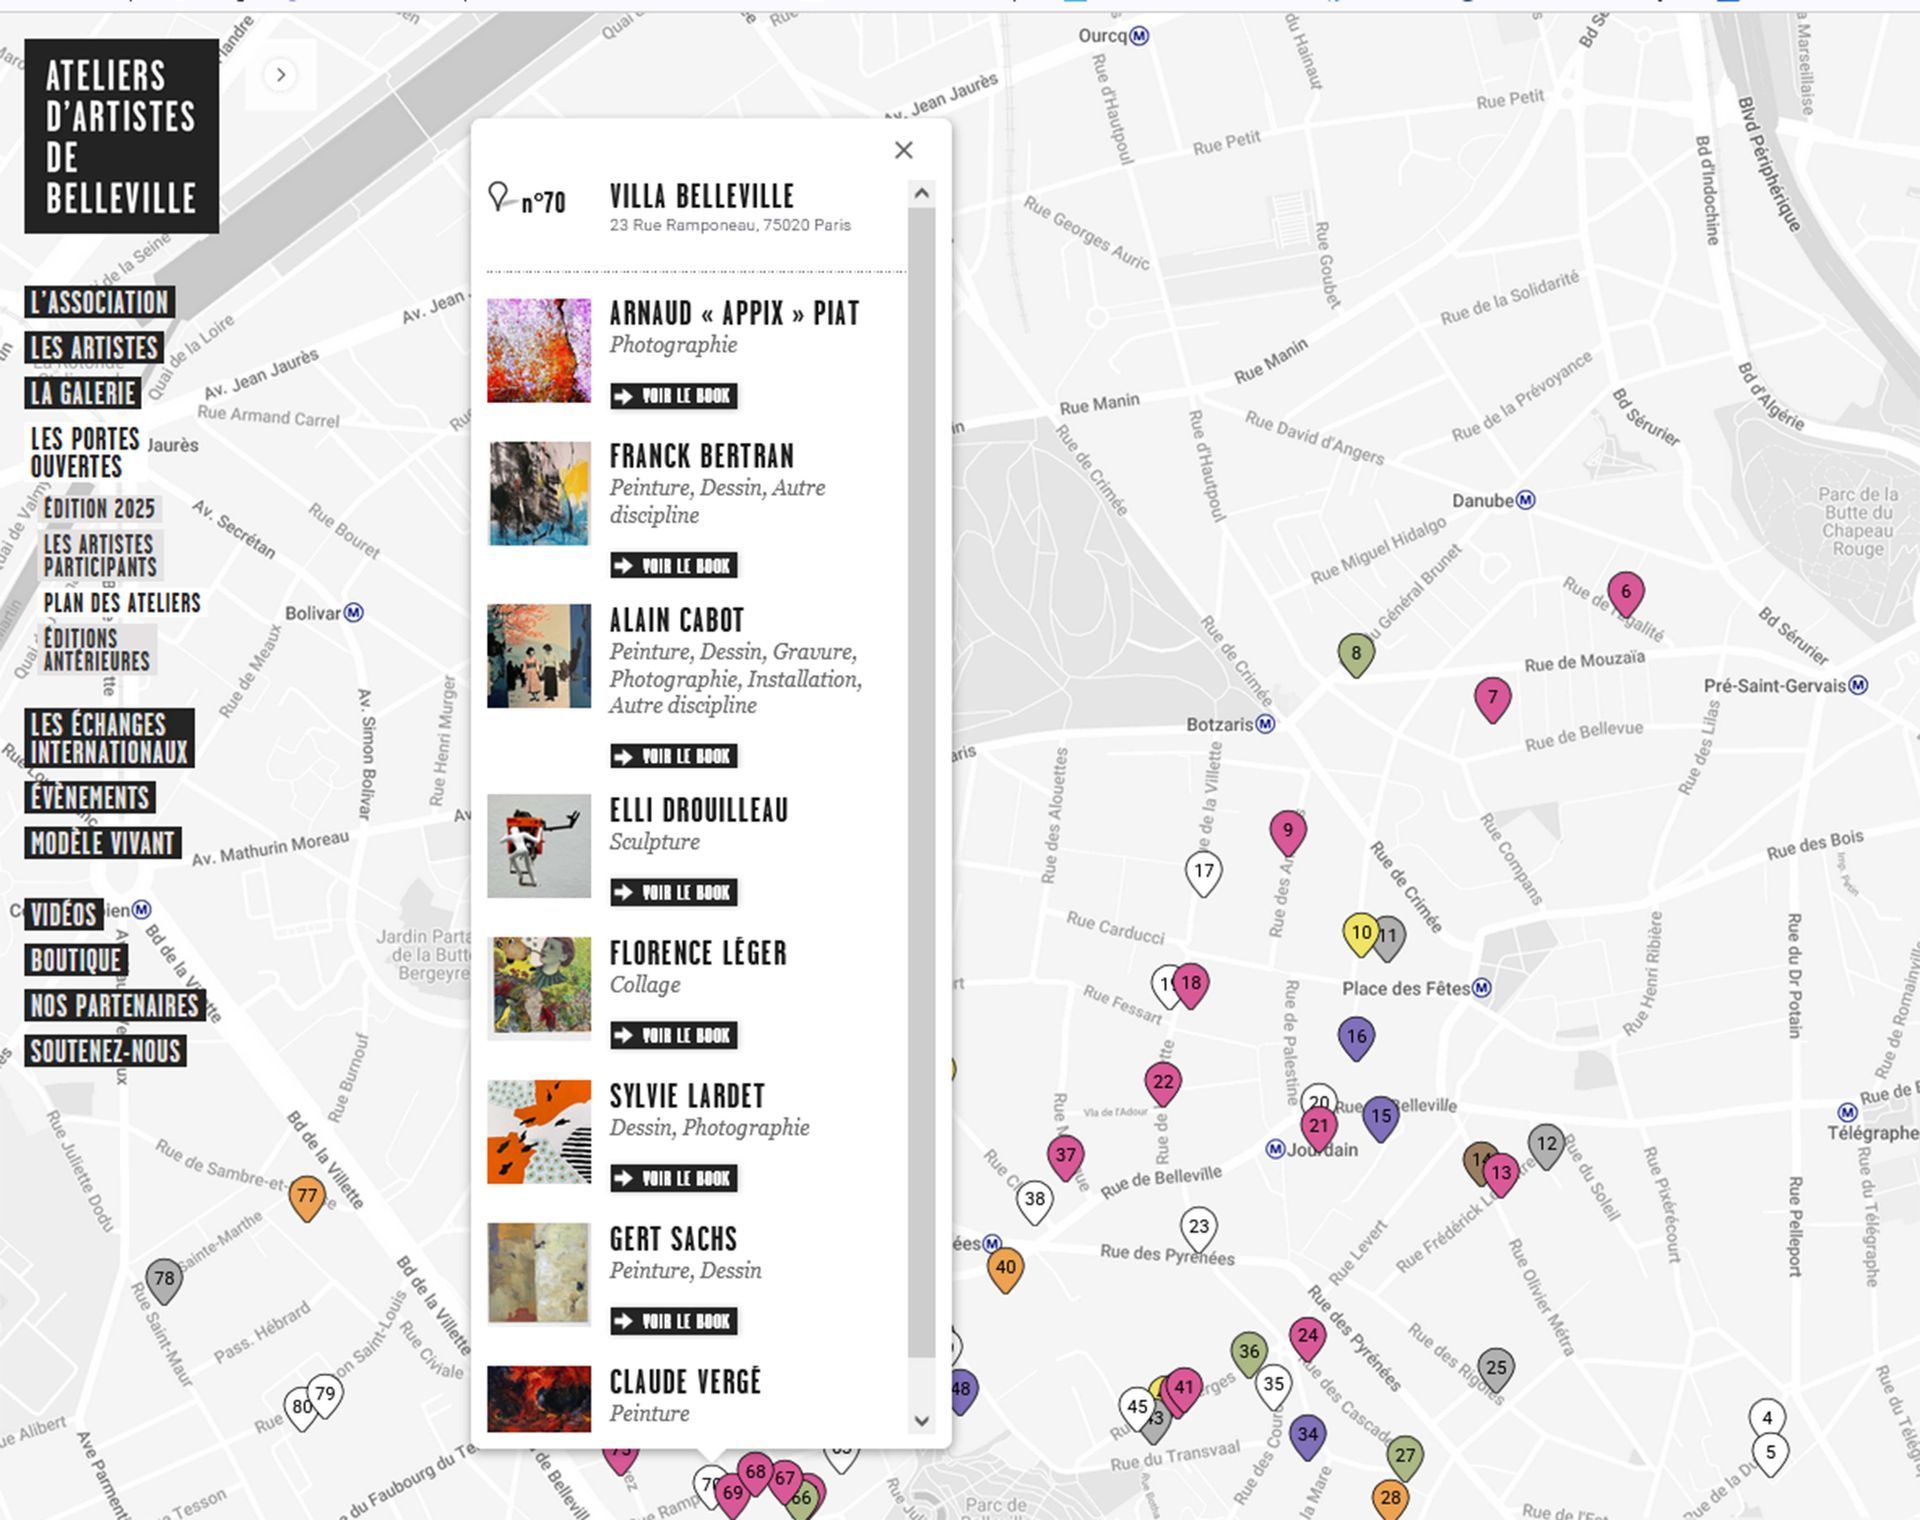Open the grey map marker 78
The height and width of the screenshot is (1520, 1920).
pos(164,1278)
